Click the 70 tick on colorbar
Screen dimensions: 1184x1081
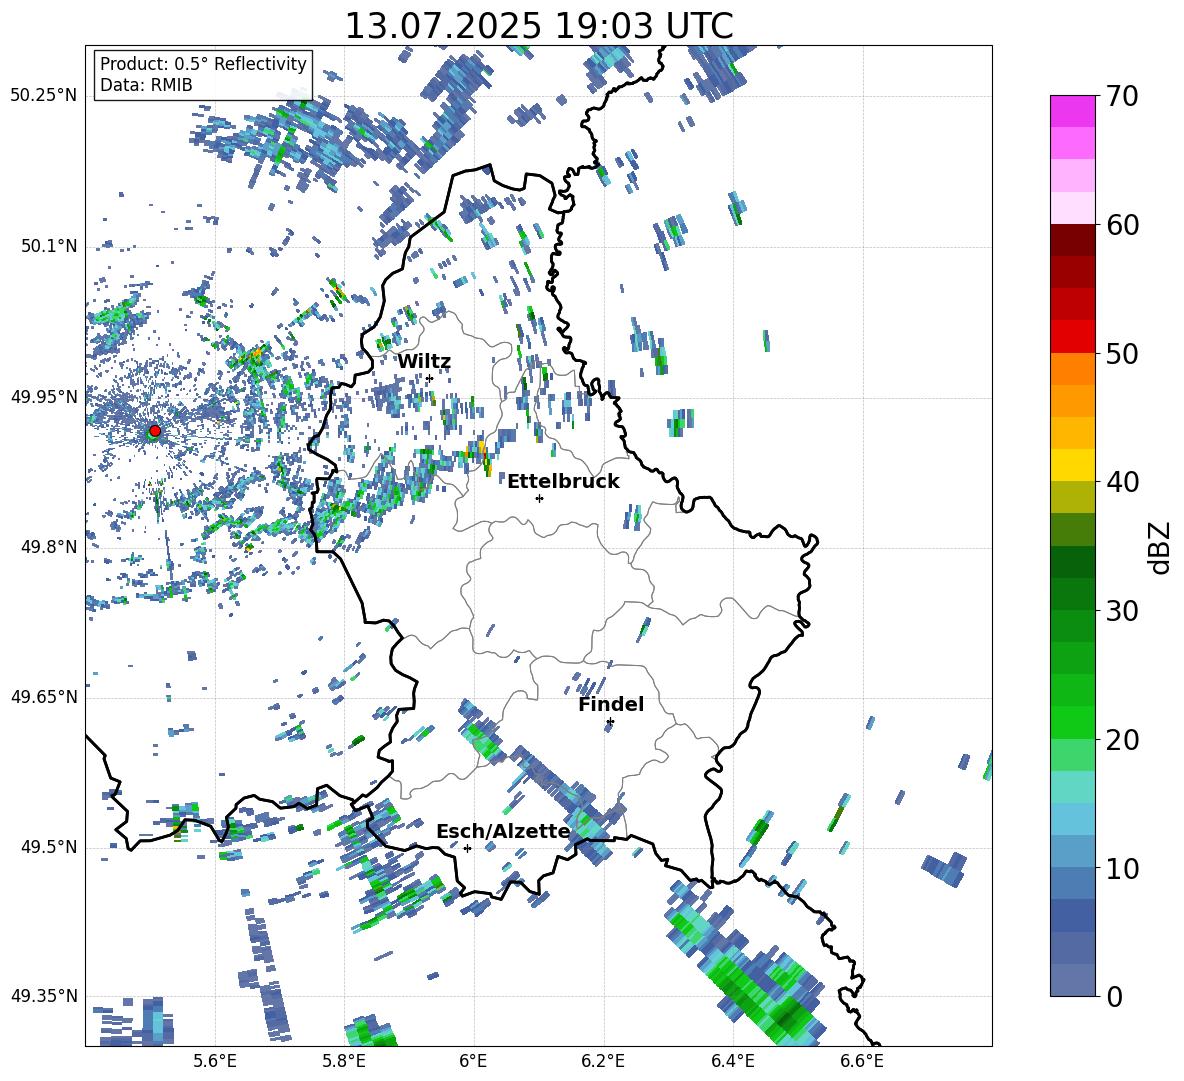click(1121, 96)
